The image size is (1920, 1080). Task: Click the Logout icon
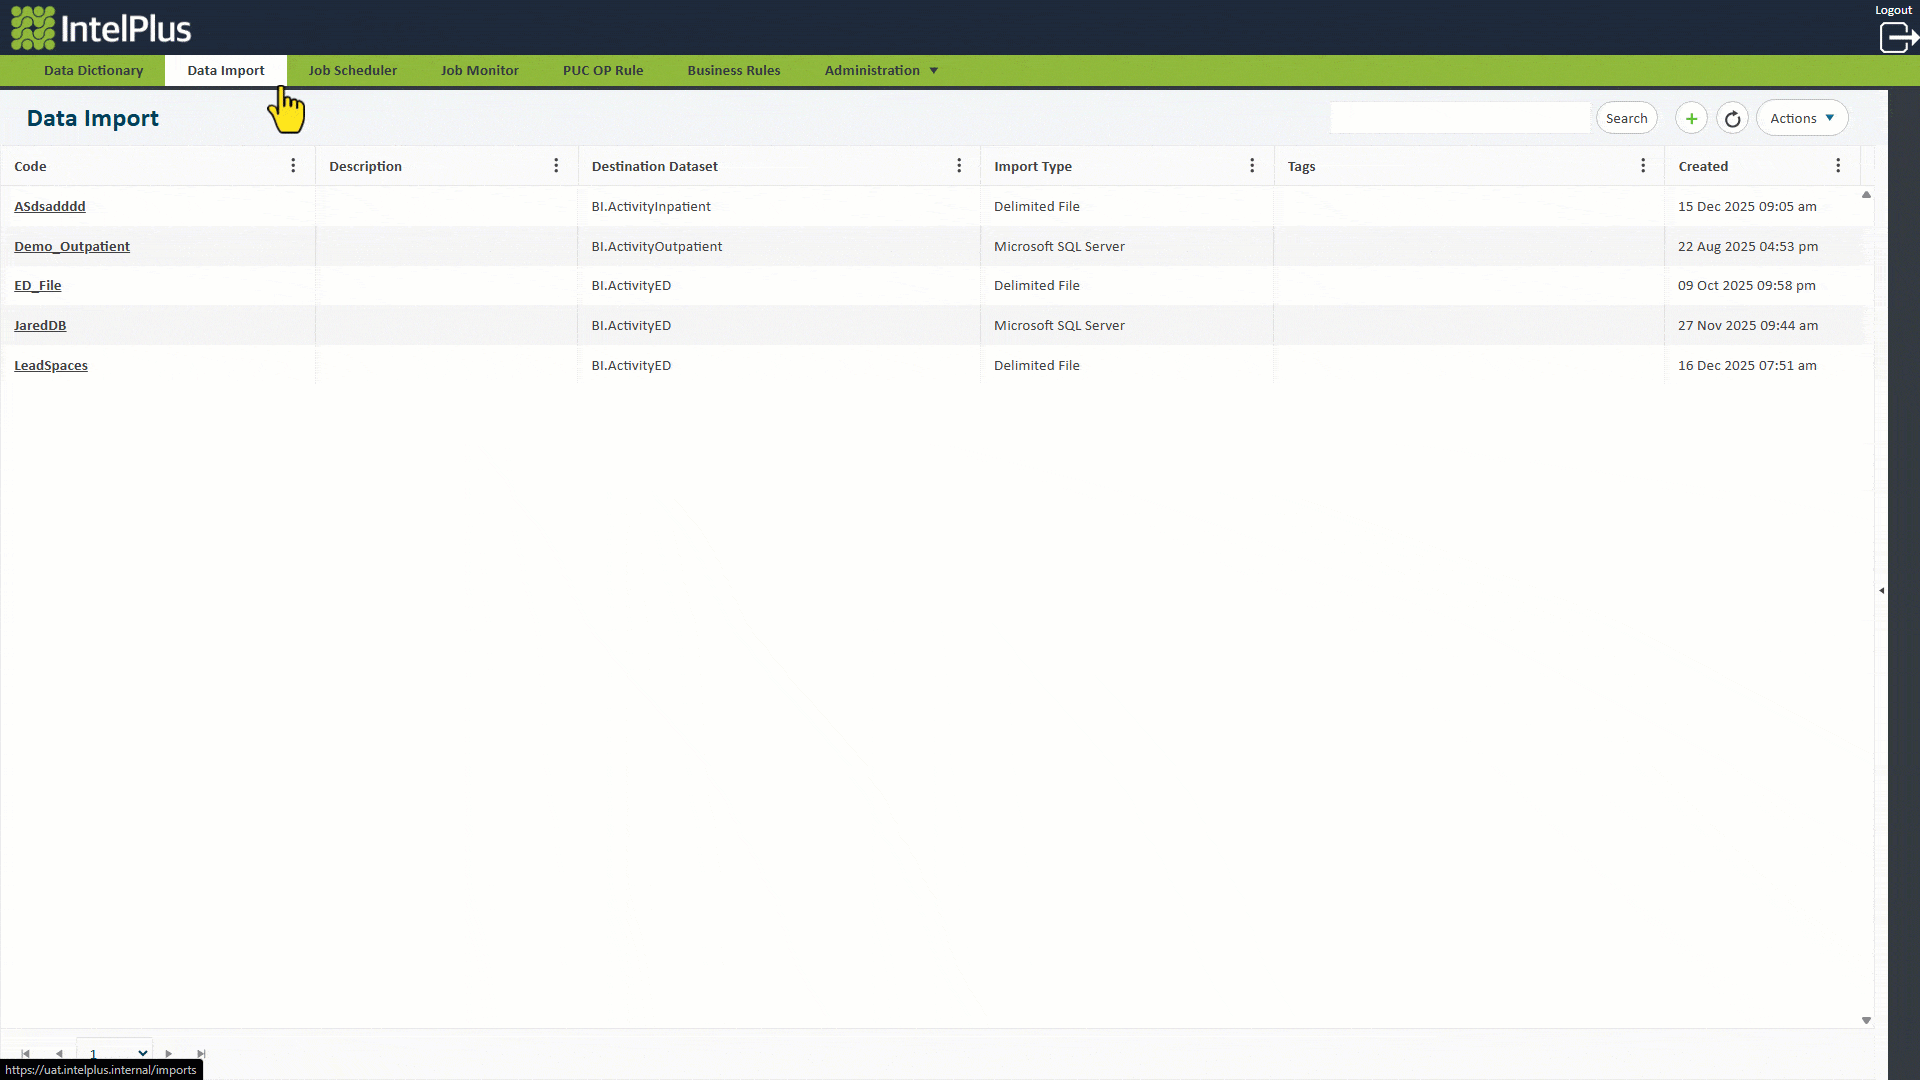click(1897, 37)
